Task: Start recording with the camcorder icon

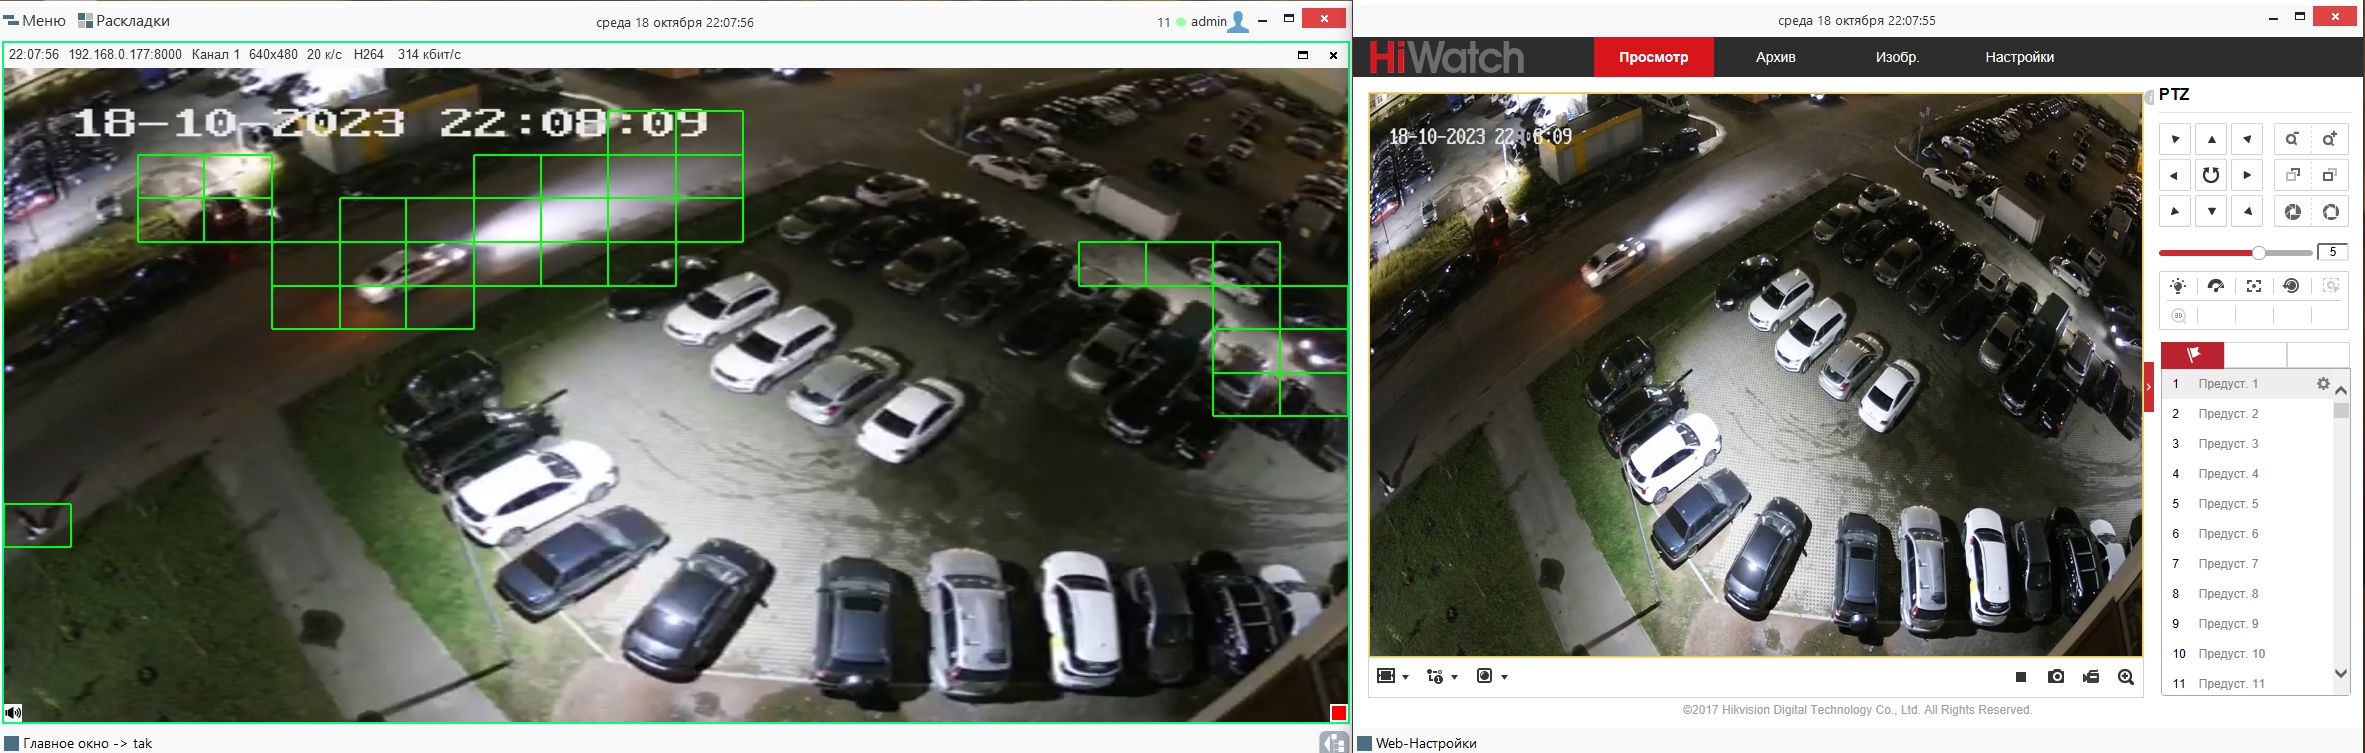Action: (2091, 677)
